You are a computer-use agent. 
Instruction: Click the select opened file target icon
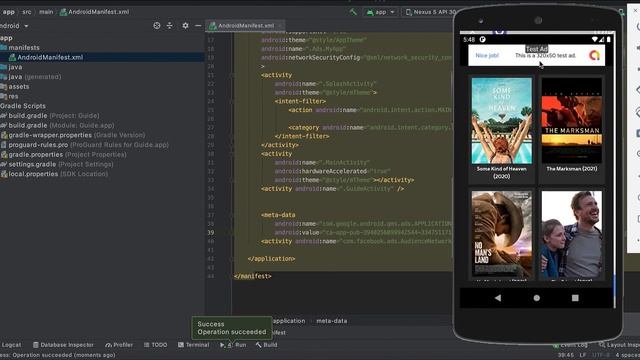pyautogui.click(x=157, y=25)
